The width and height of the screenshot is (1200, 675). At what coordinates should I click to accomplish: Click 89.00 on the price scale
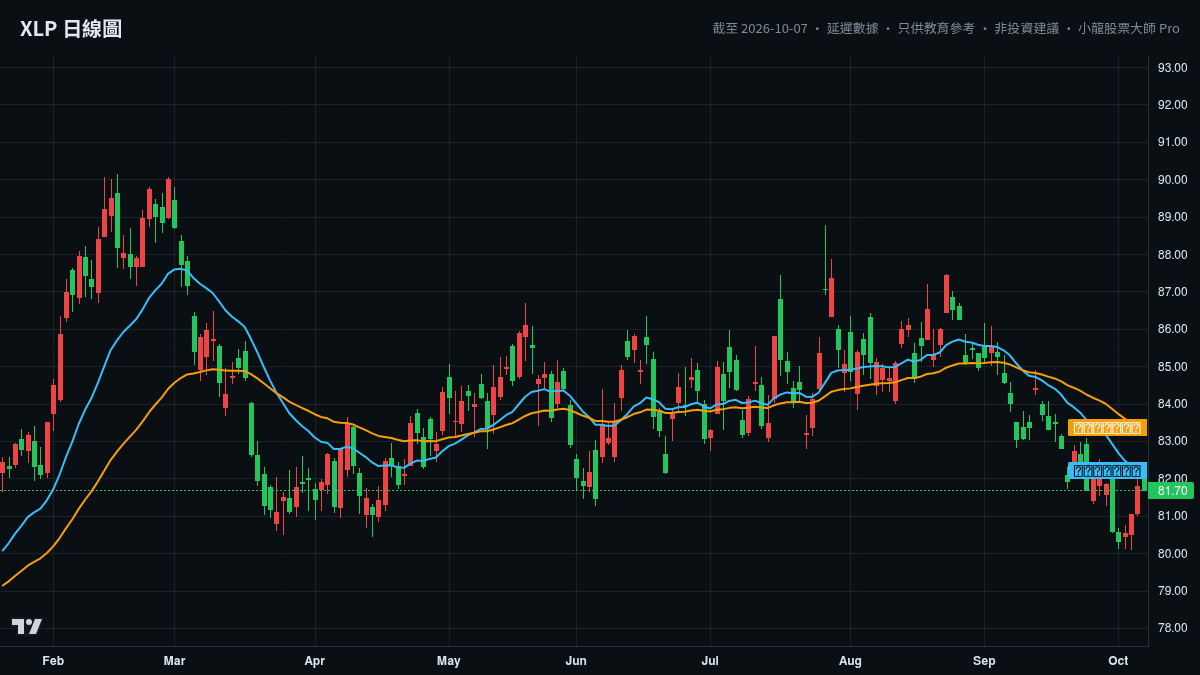[x=1172, y=217]
